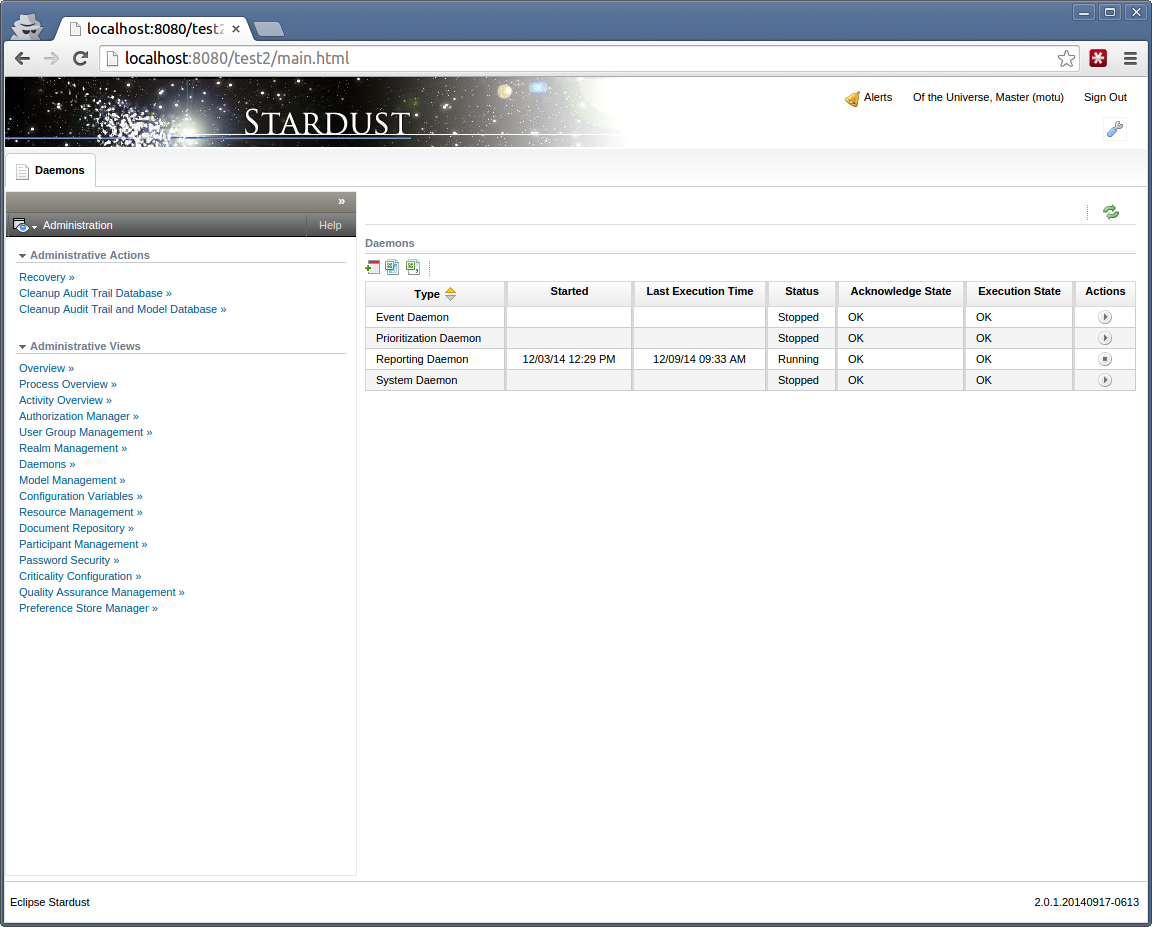Collapse the Administrative Views section

tap(23, 347)
